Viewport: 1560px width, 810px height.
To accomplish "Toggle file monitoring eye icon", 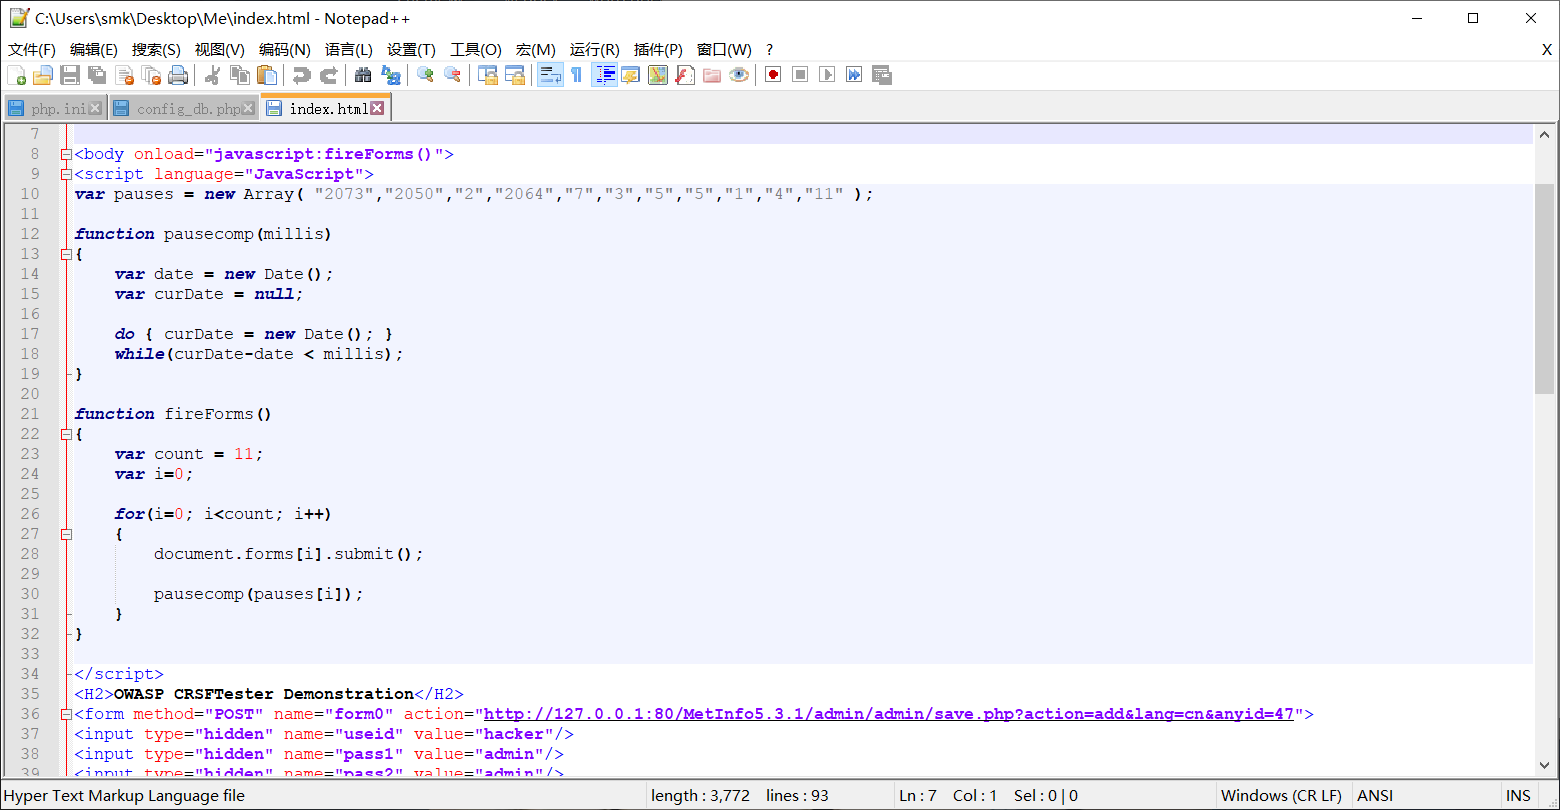I will pyautogui.click(x=739, y=75).
